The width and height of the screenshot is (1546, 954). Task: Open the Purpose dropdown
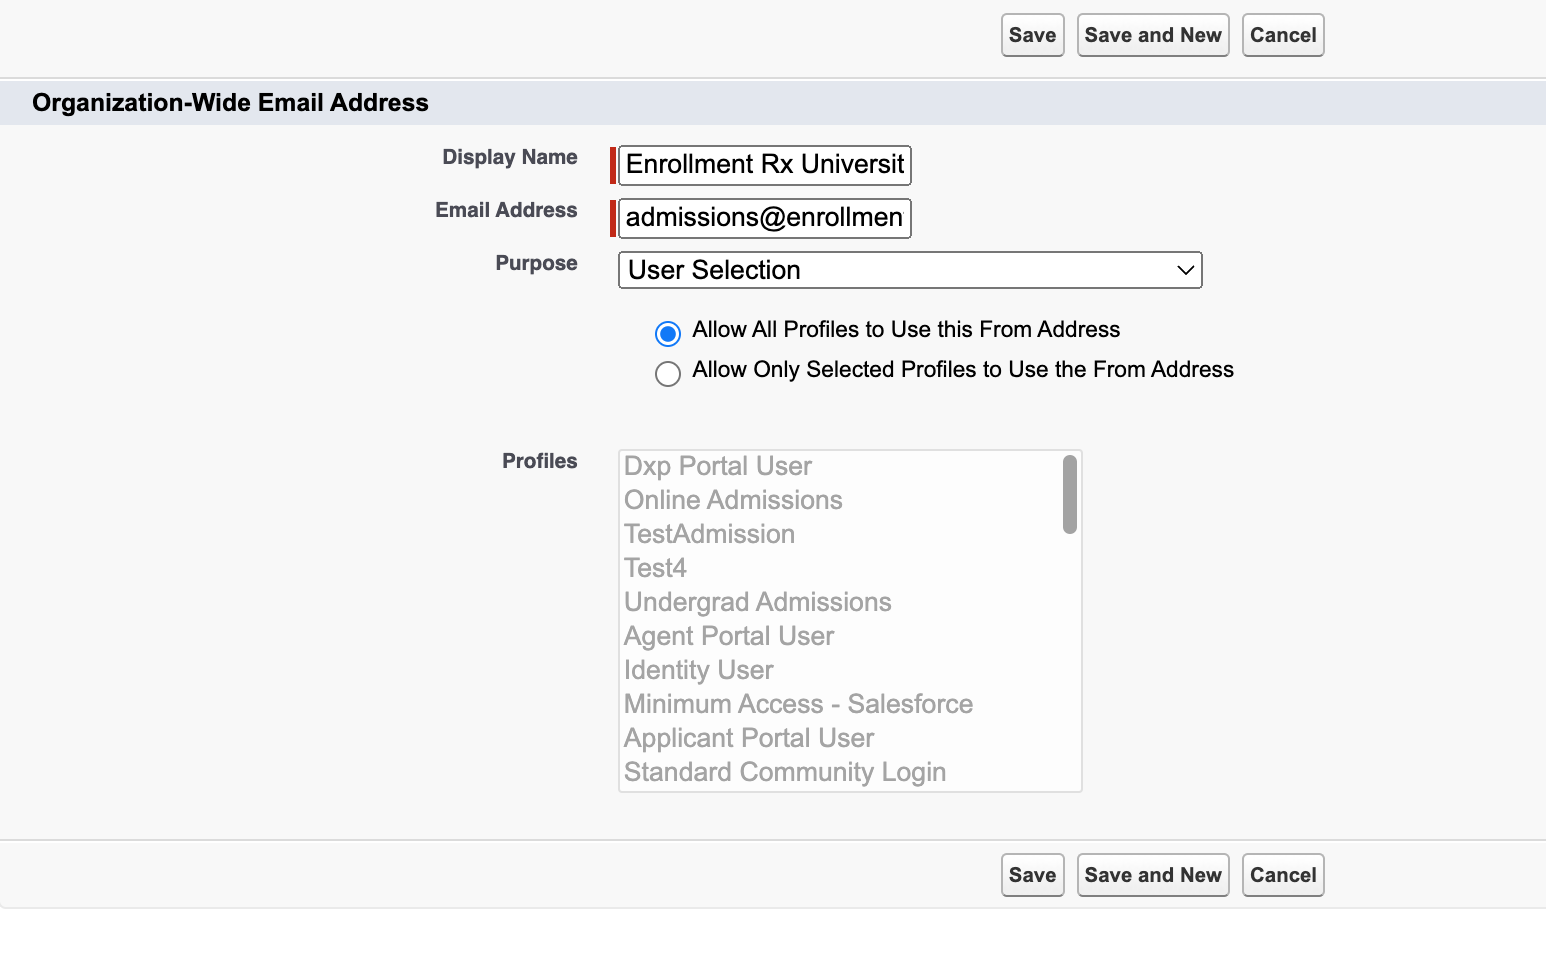click(910, 270)
